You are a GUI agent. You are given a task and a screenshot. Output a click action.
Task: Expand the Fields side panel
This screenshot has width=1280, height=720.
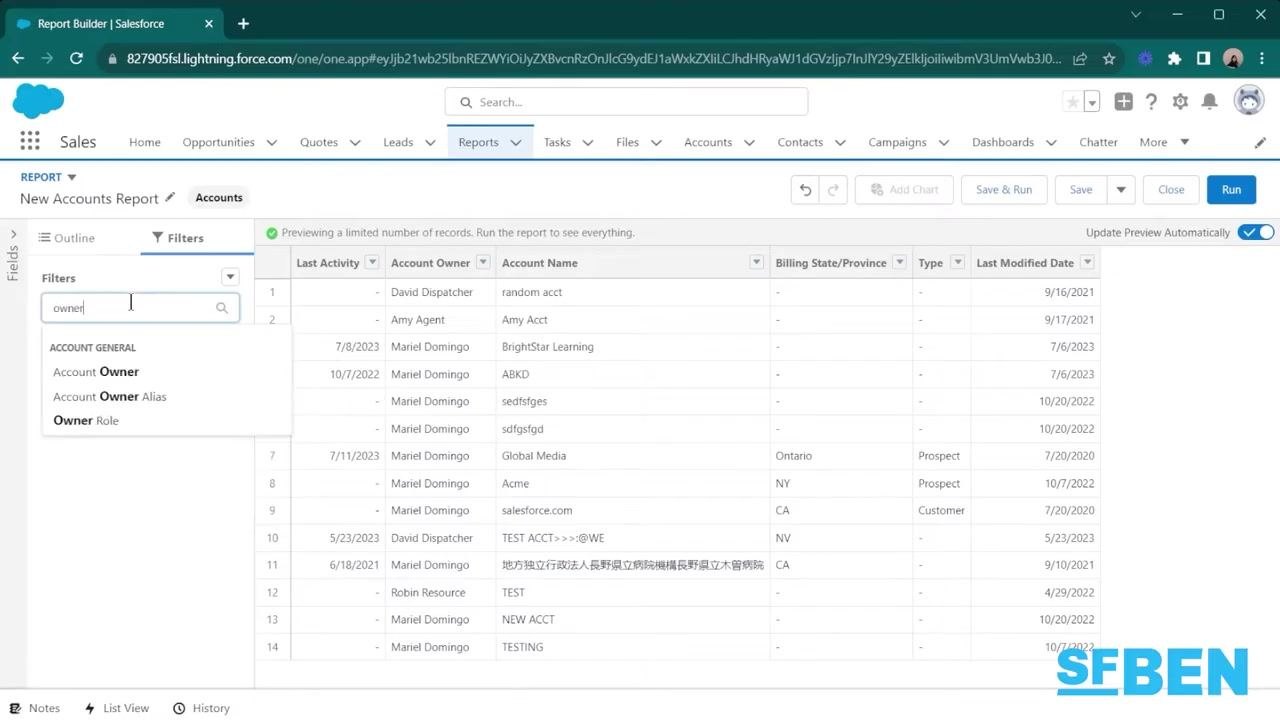tap(13, 234)
